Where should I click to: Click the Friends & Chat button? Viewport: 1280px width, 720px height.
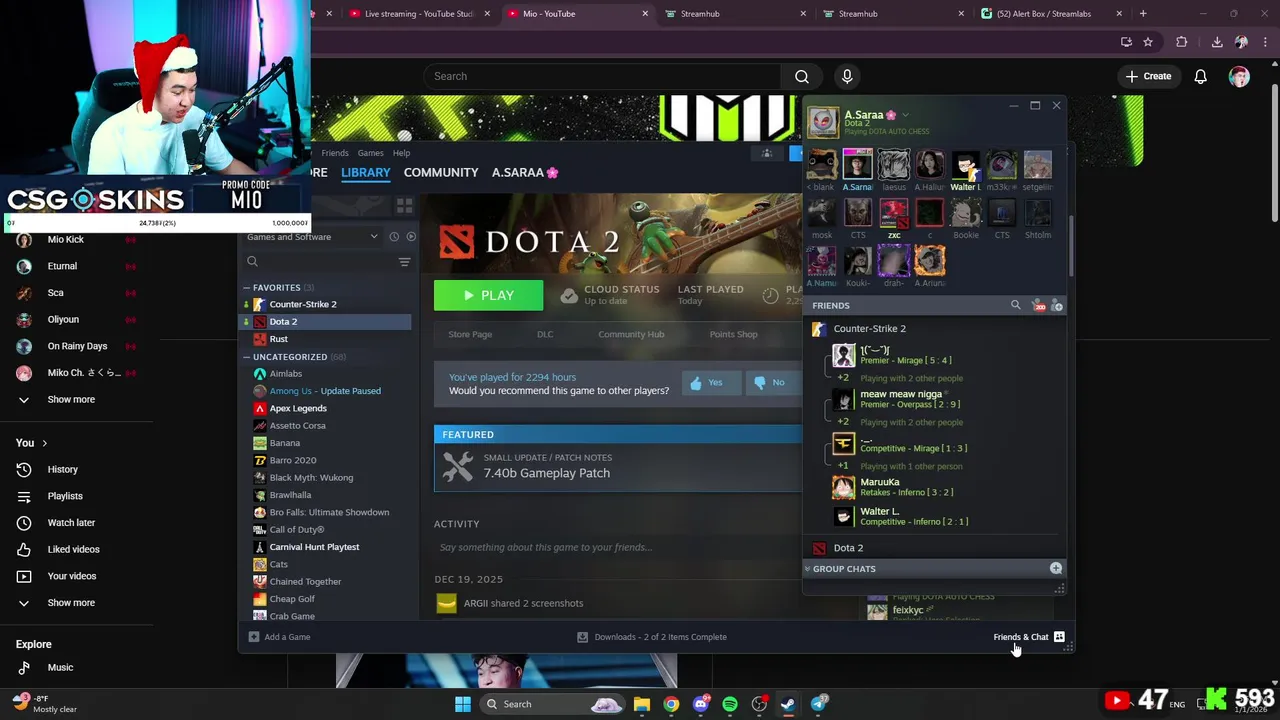coord(1028,637)
